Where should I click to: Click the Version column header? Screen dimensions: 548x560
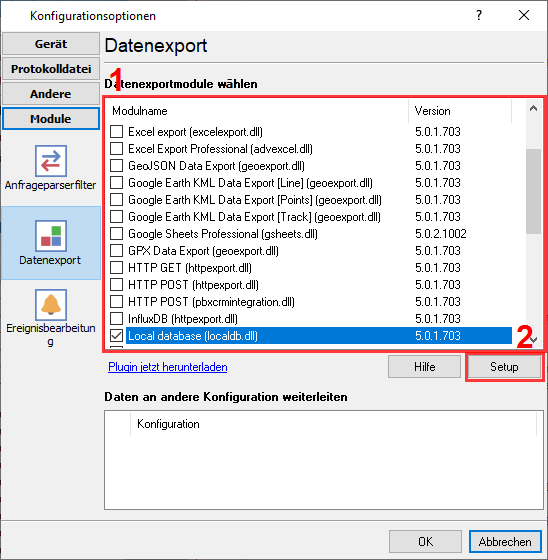point(460,111)
